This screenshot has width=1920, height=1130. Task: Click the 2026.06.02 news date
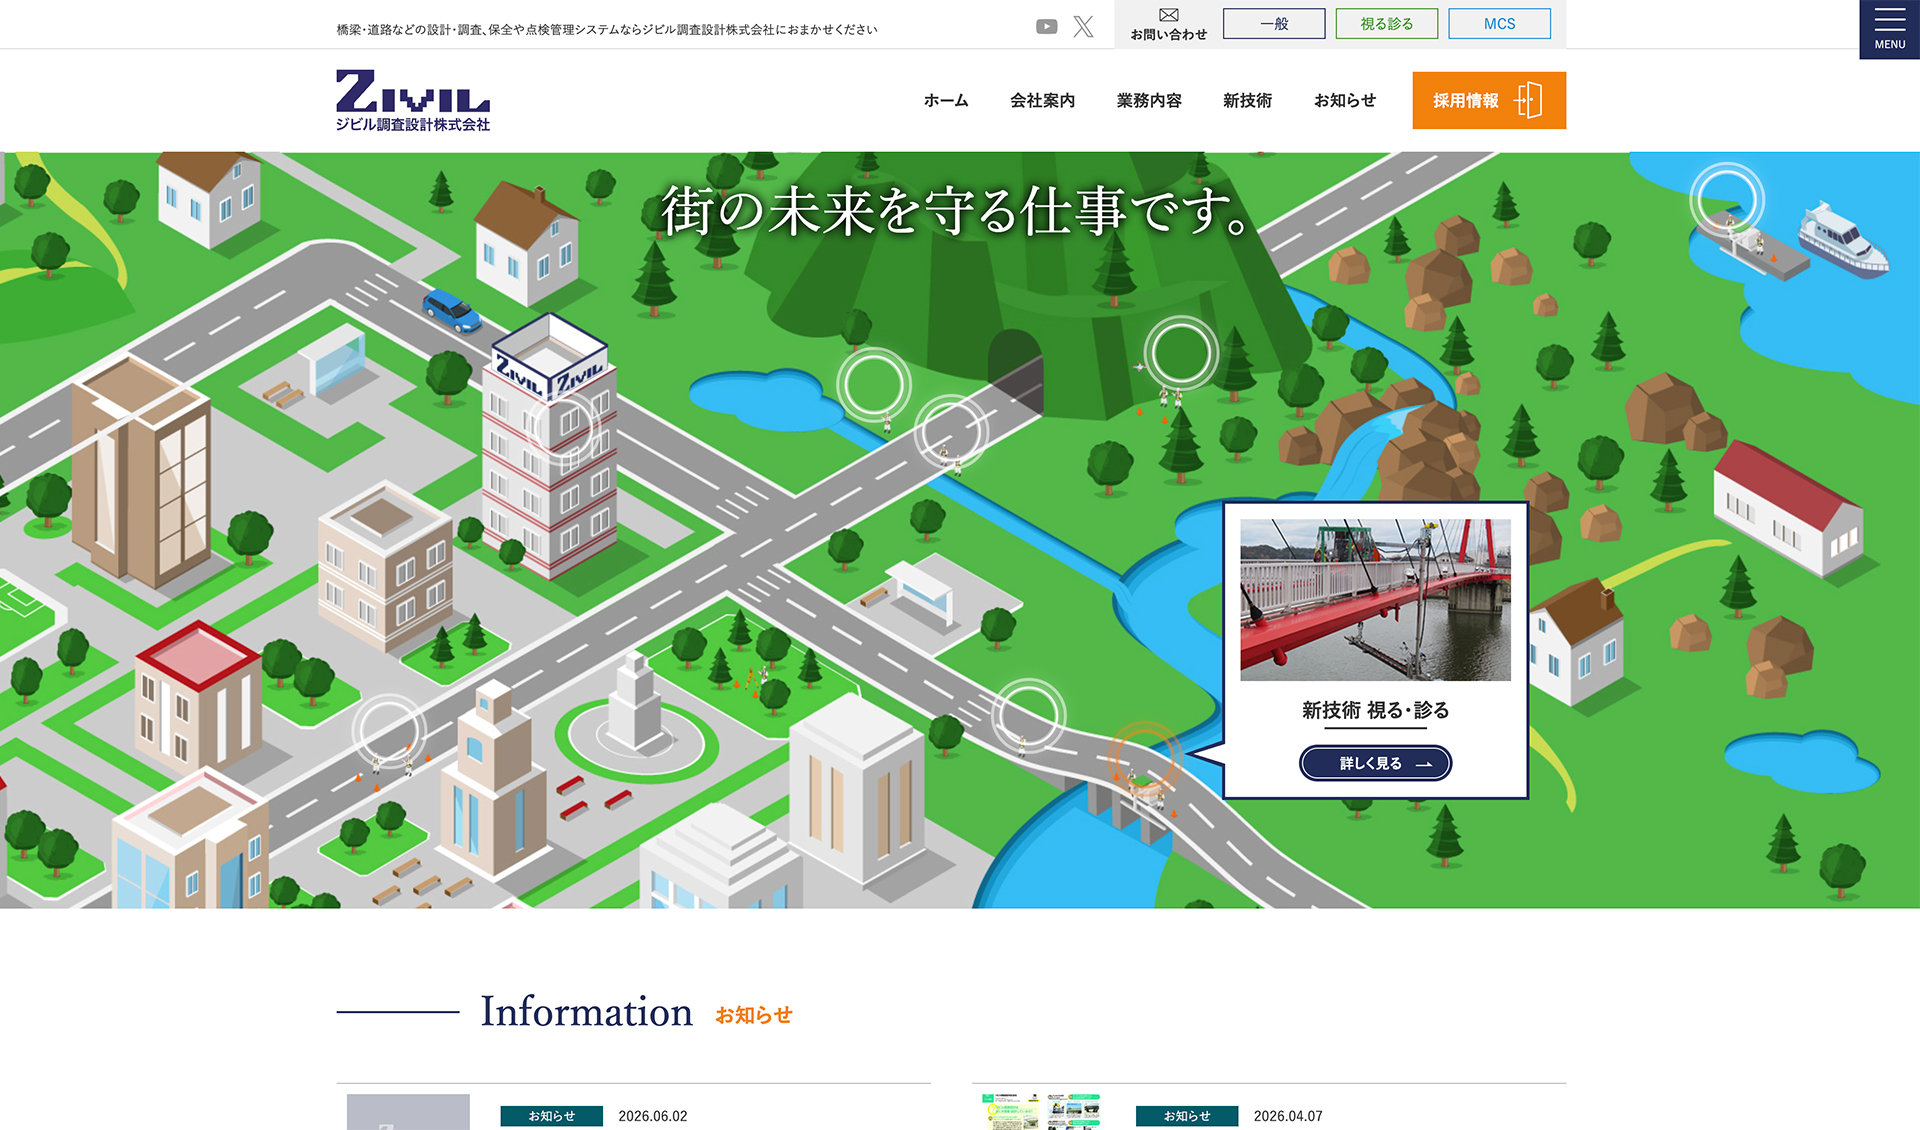click(x=653, y=1116)
